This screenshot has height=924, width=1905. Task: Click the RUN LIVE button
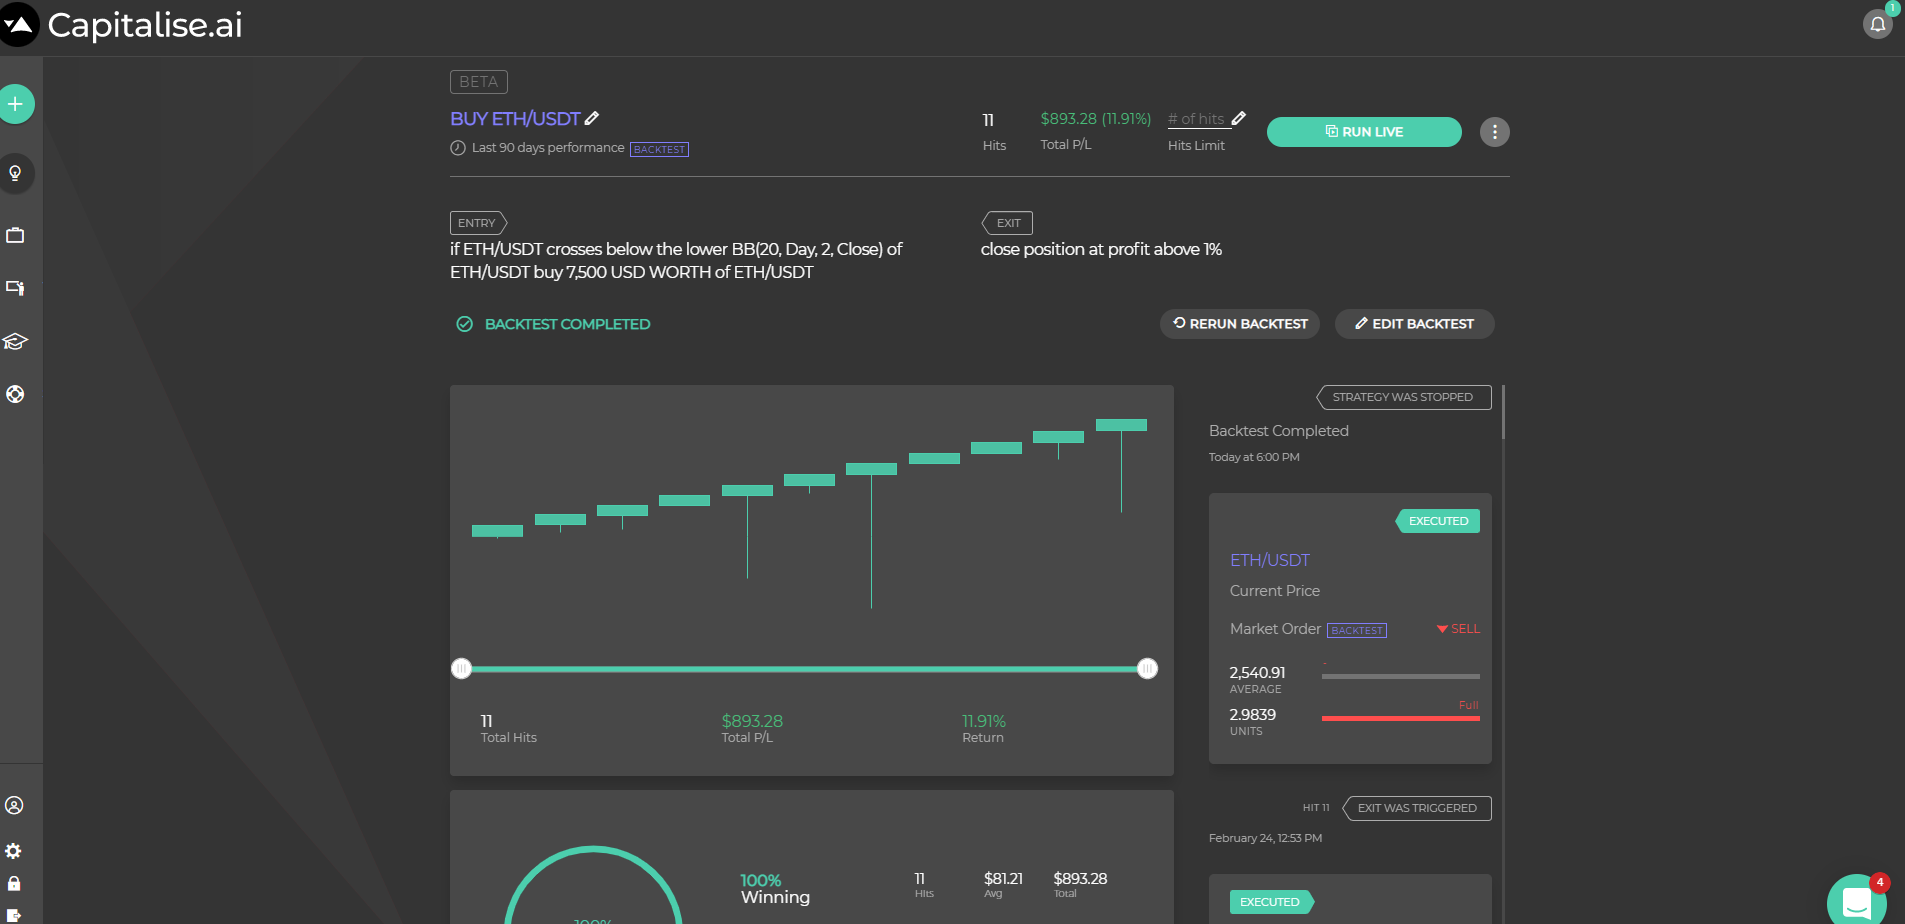pos(1364,131)
